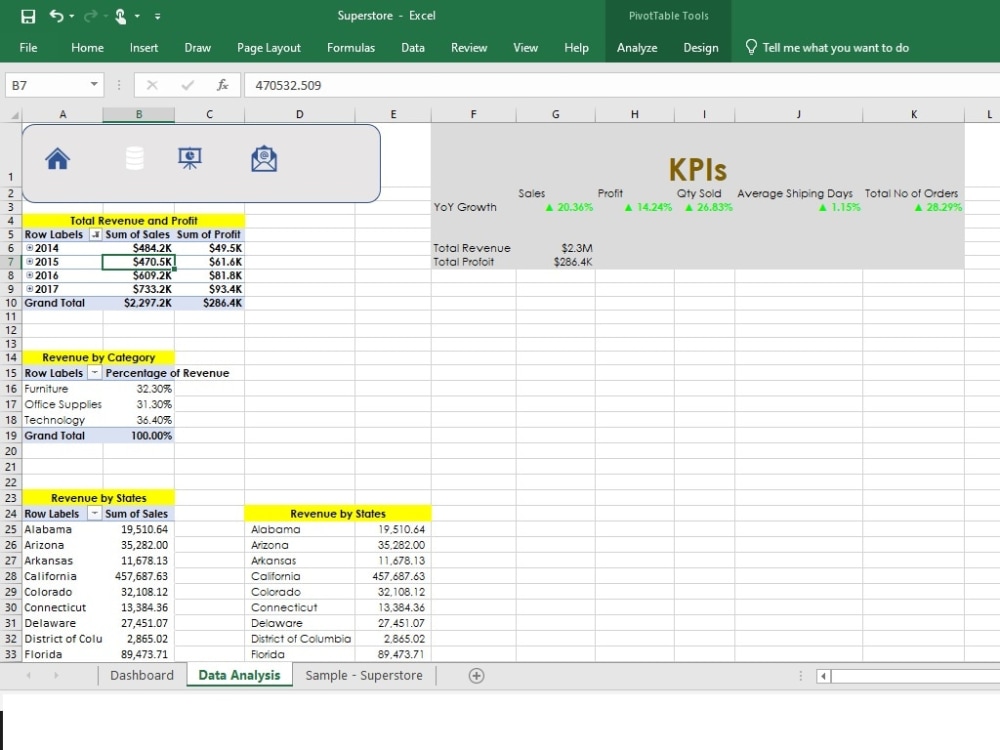The width and height of the screenshot is (1000, 750).
Task: Click the presentation screen icon in the navigation panel
Action: [189, 155]
